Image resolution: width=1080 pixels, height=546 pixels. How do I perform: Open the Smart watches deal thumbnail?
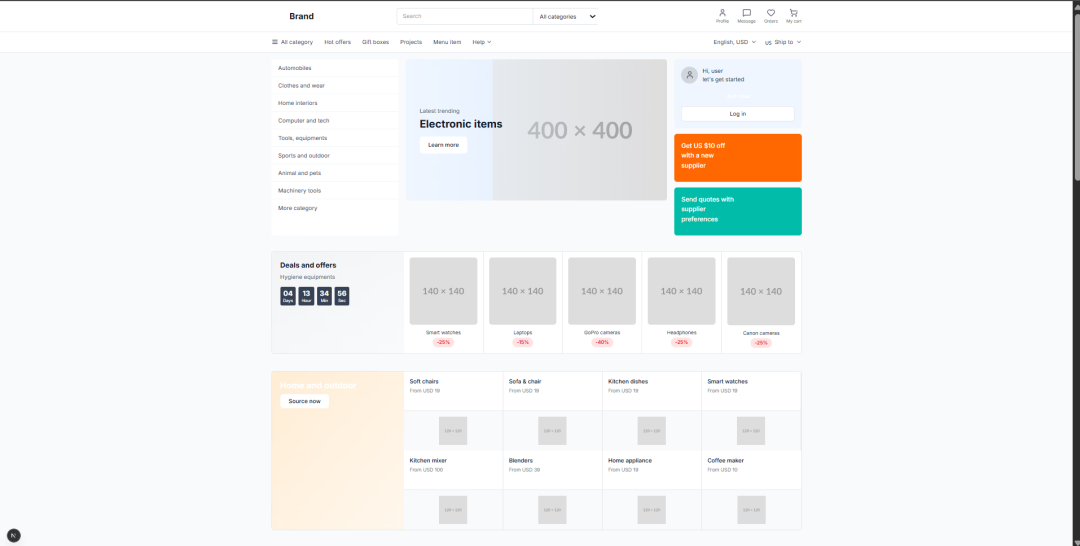click(443, 291)
